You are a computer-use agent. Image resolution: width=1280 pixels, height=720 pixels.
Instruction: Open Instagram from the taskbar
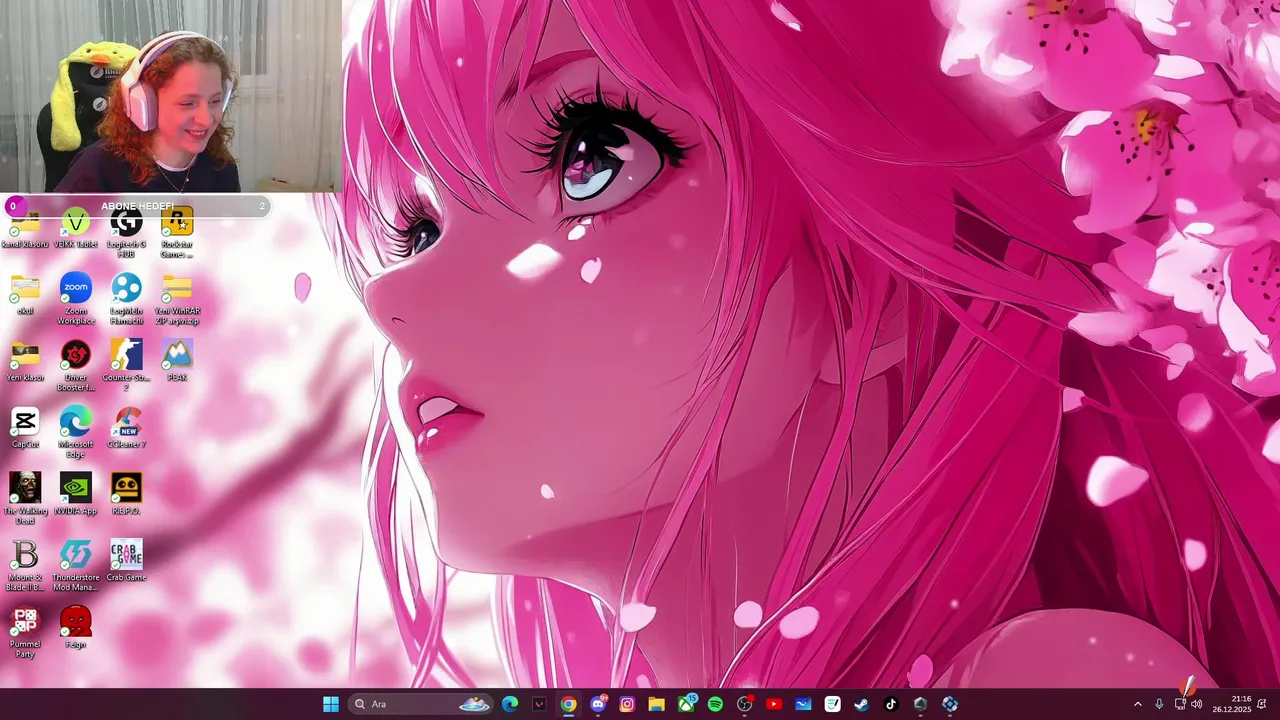pos(627,704)
